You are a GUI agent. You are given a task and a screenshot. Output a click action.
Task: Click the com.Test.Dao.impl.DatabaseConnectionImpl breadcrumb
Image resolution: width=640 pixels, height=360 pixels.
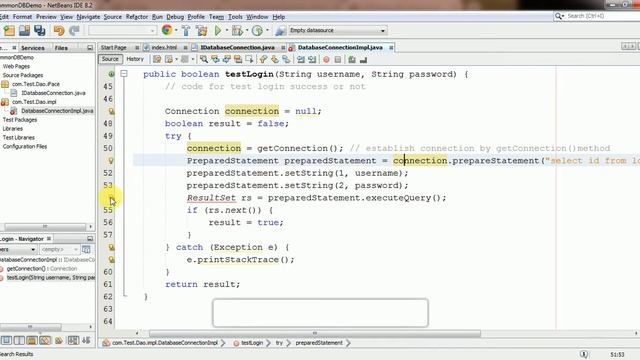165,343
